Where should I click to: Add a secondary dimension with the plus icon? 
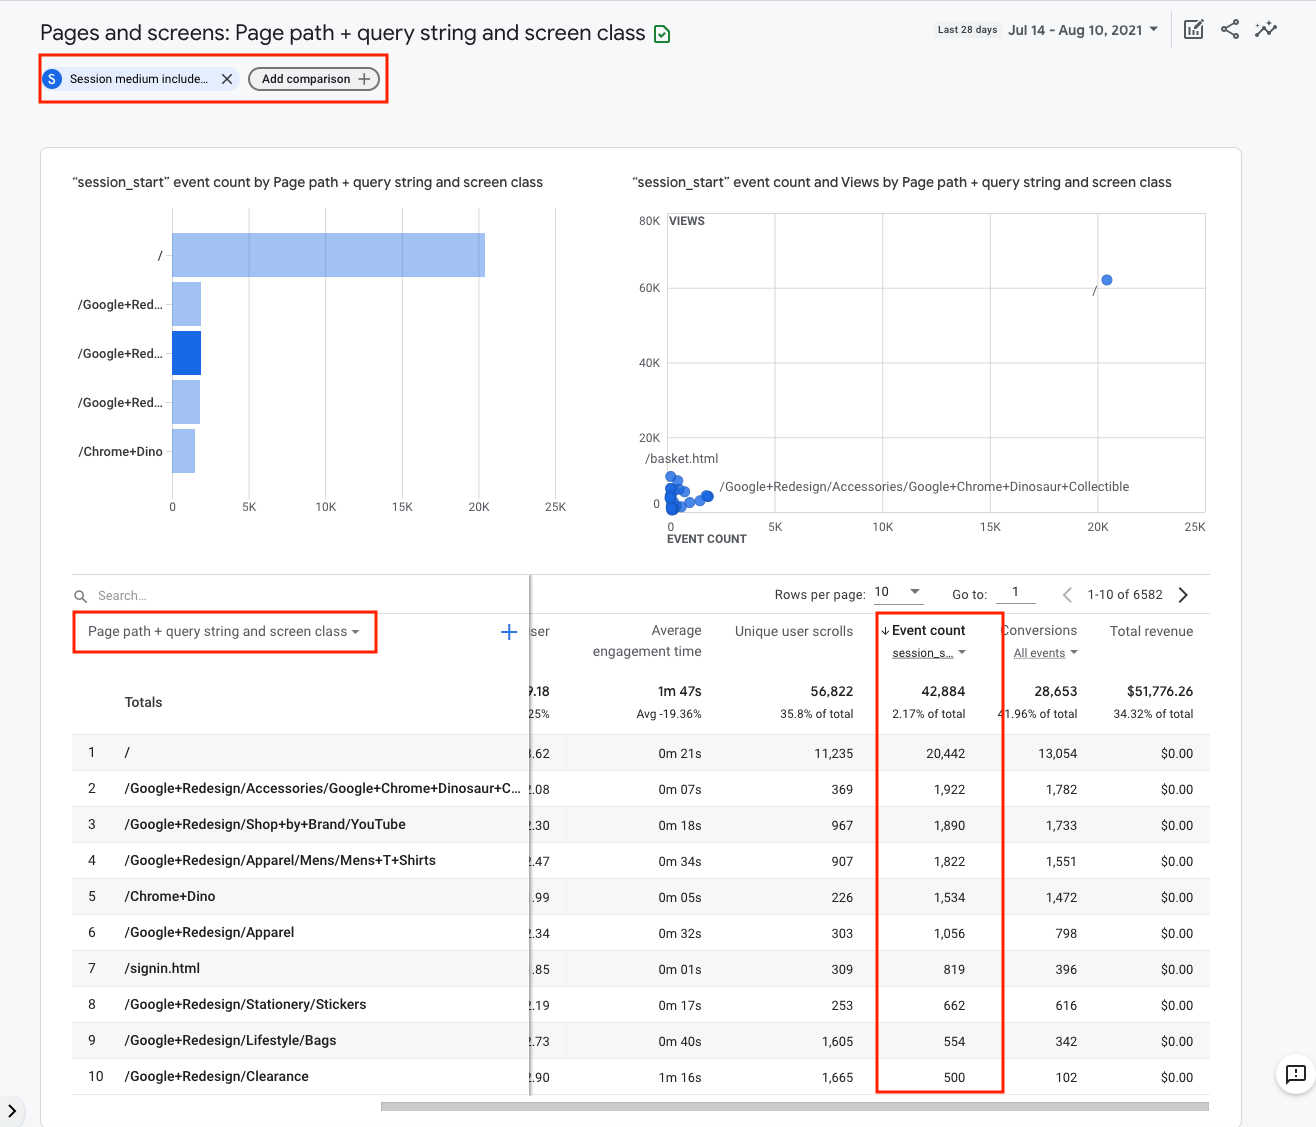(508, 631)
